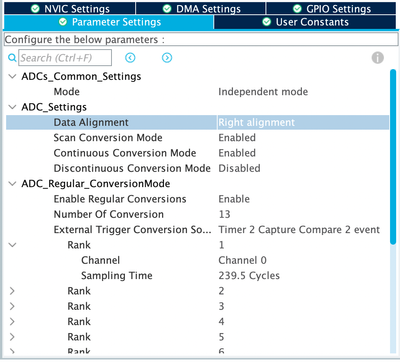
Task: Focus the Search (Ctrl+F) field
Action: (65, 58)
